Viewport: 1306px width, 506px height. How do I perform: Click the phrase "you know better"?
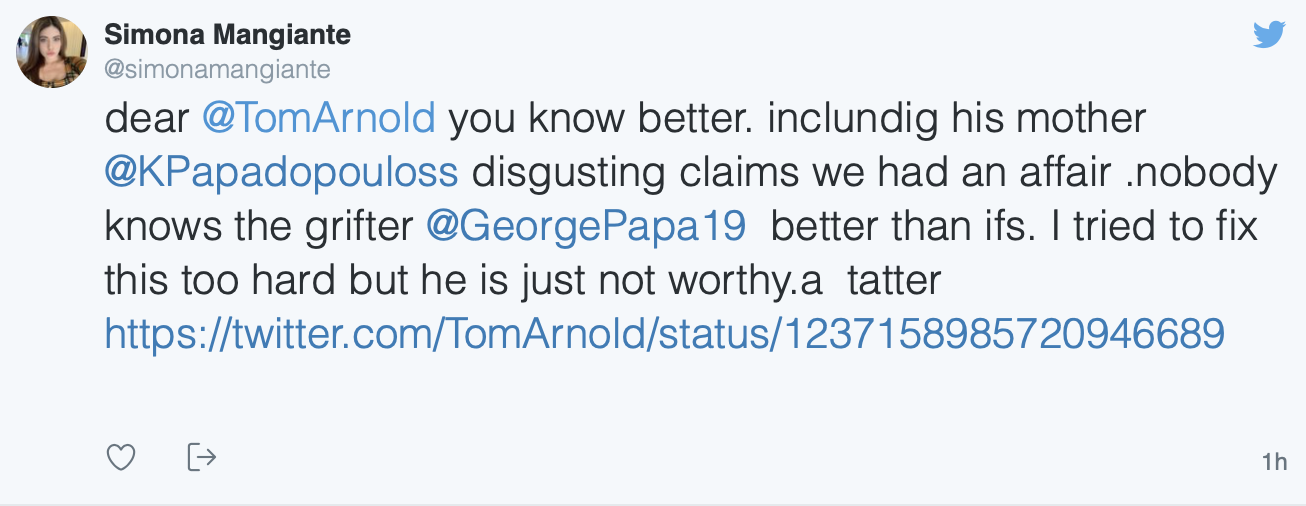pos(571,120)
